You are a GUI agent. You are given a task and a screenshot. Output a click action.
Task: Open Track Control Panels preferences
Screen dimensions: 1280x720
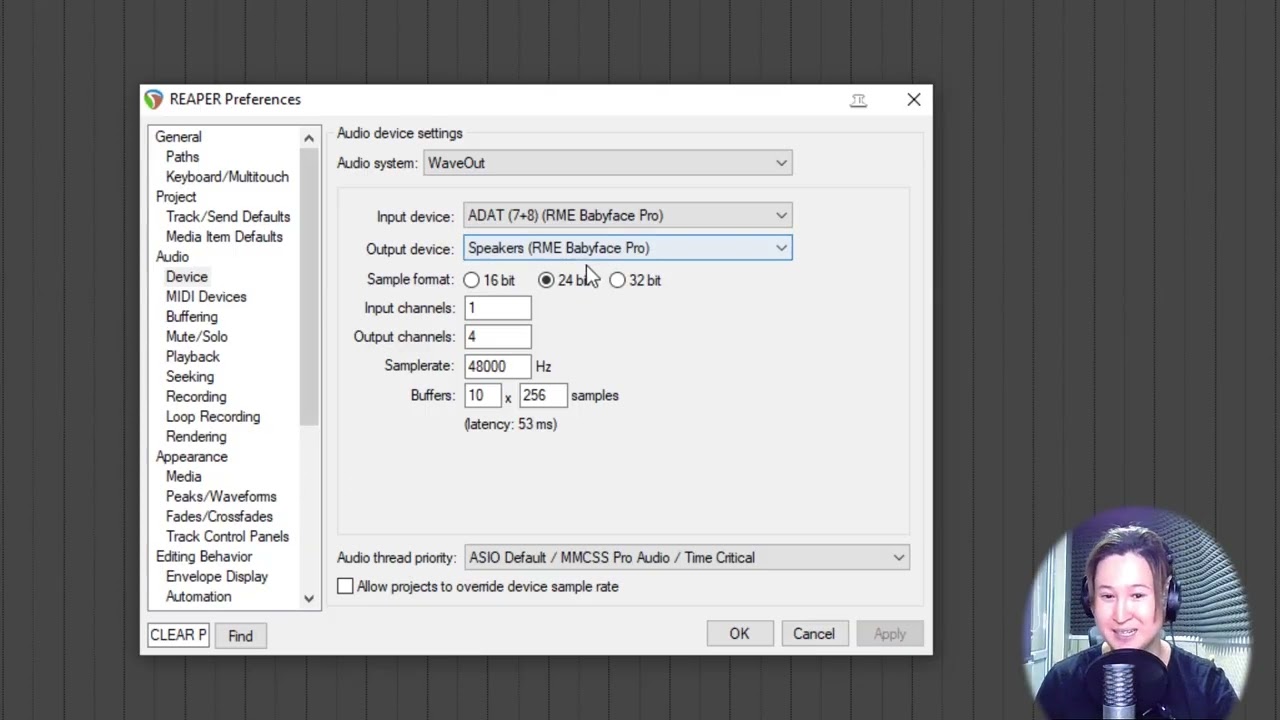tap(227, 537)
